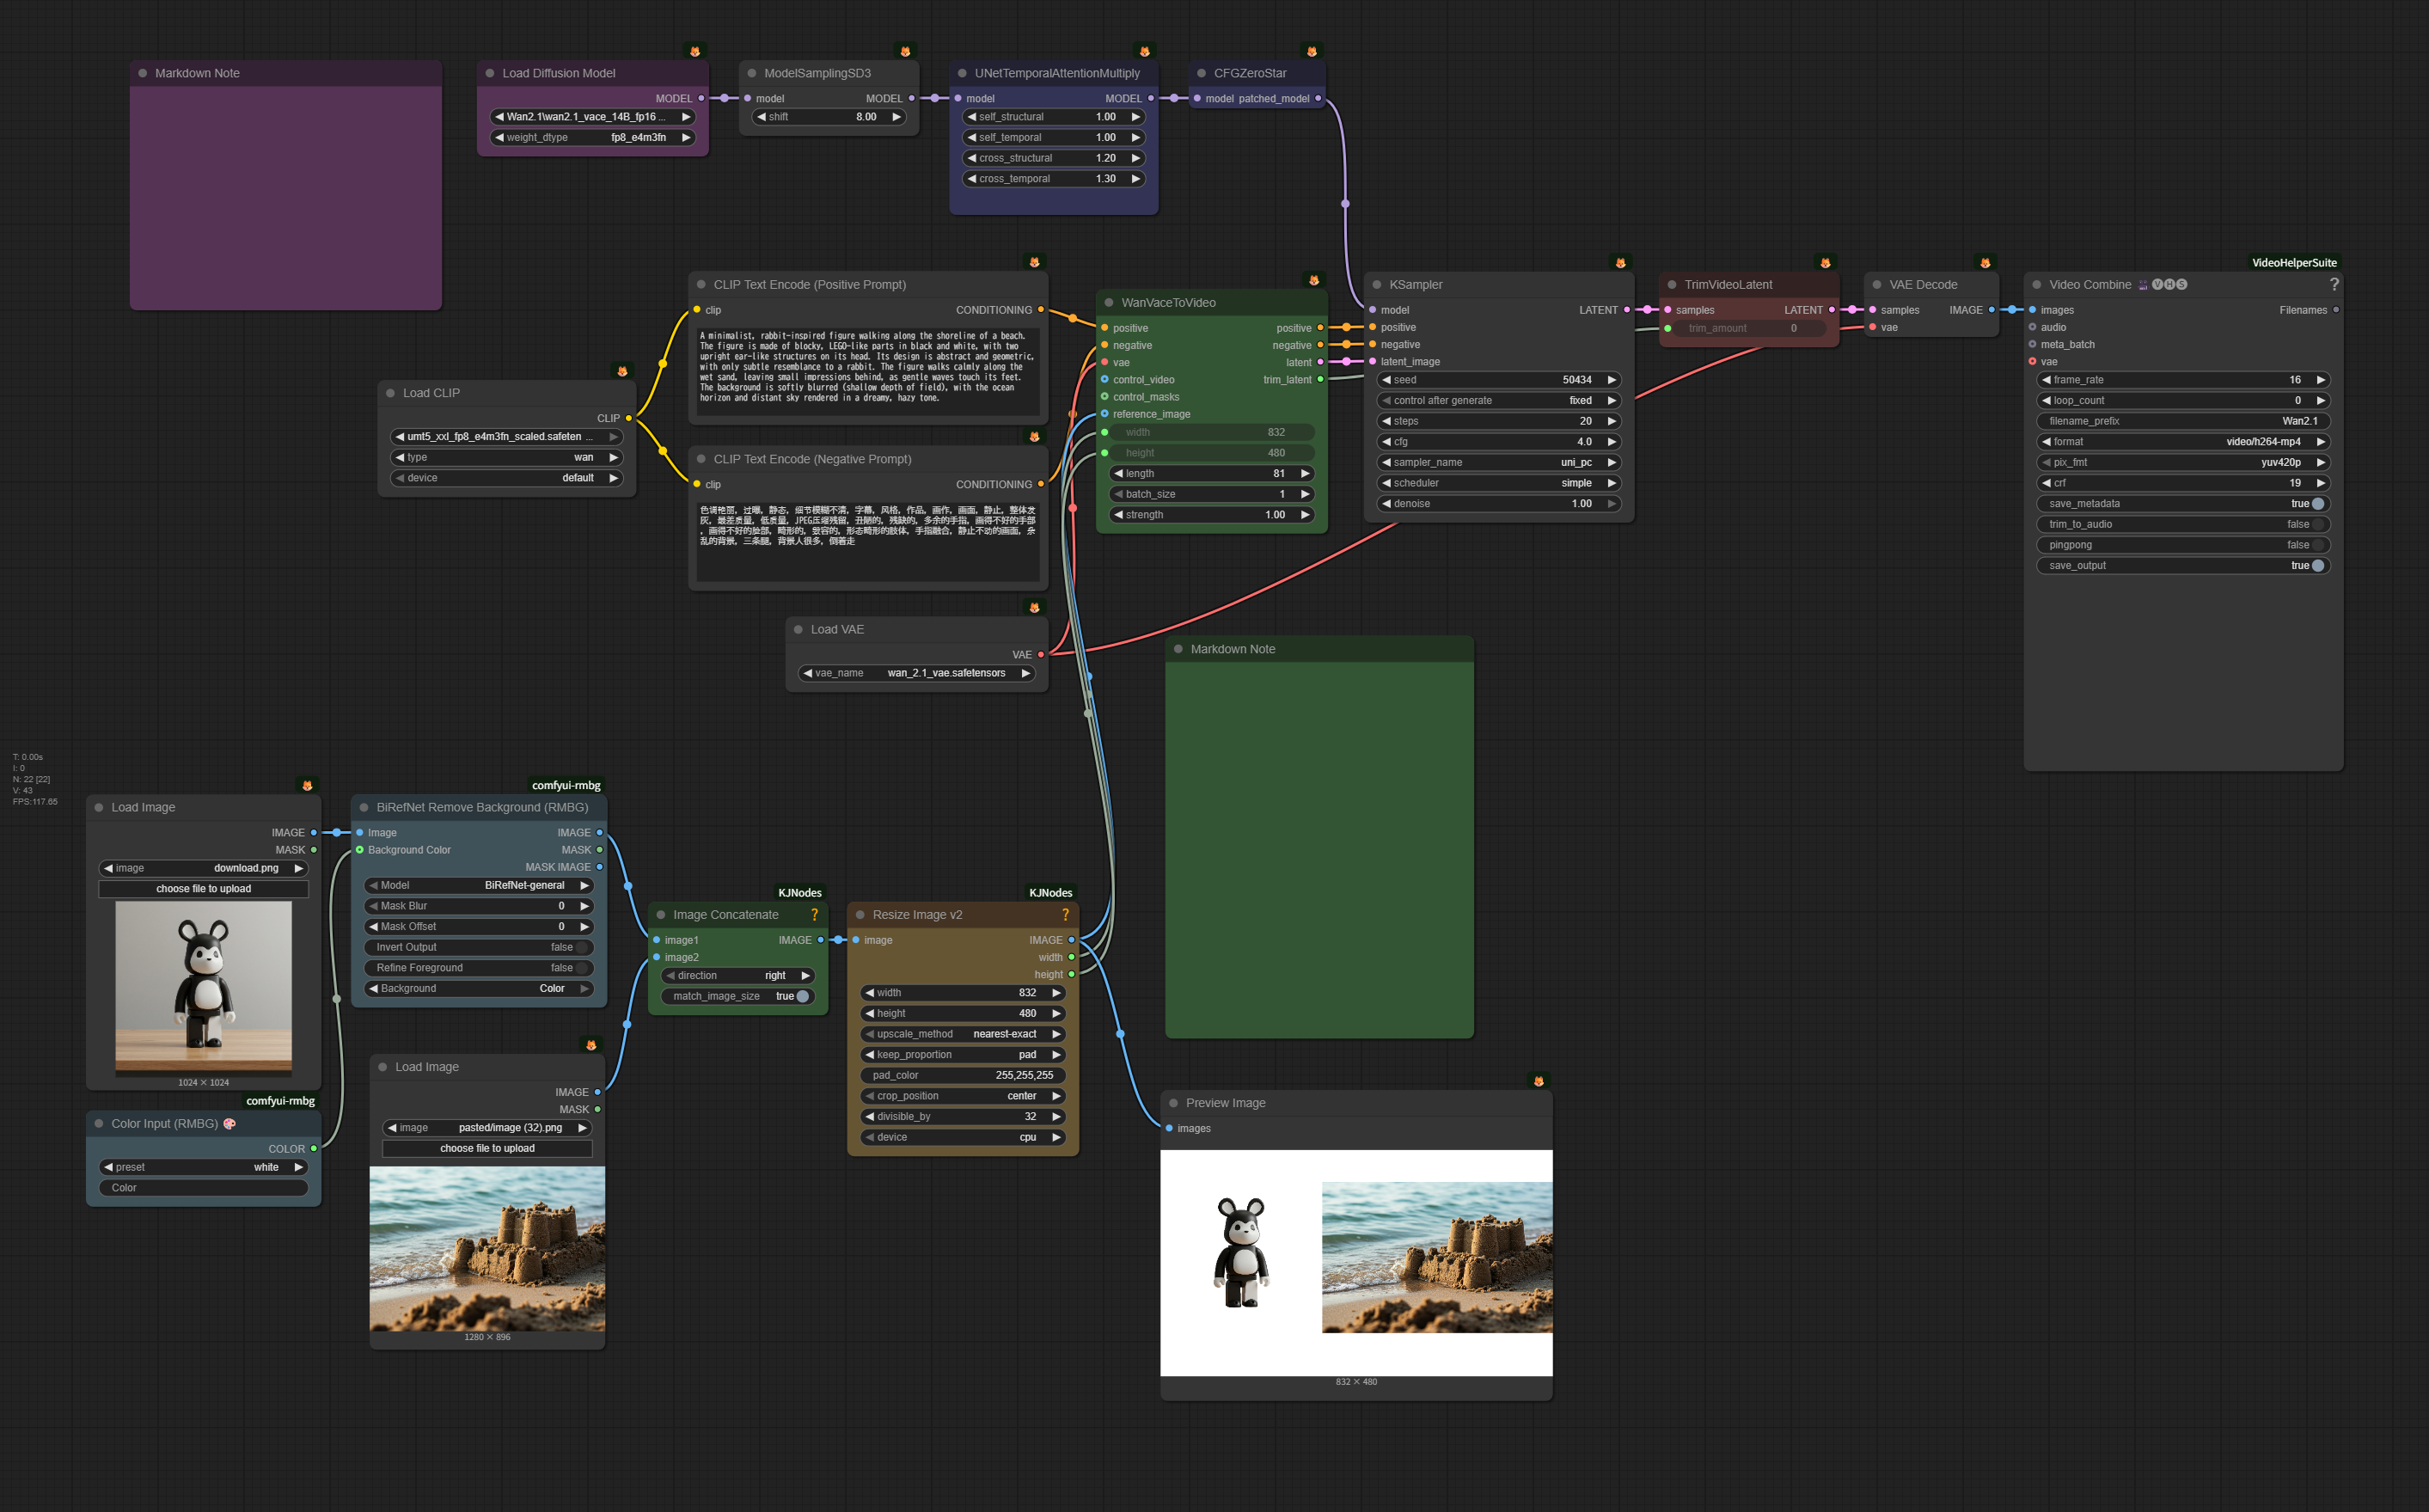
Task: Toggle match_image_size in Image Concatenate
Action: (802, 996)
